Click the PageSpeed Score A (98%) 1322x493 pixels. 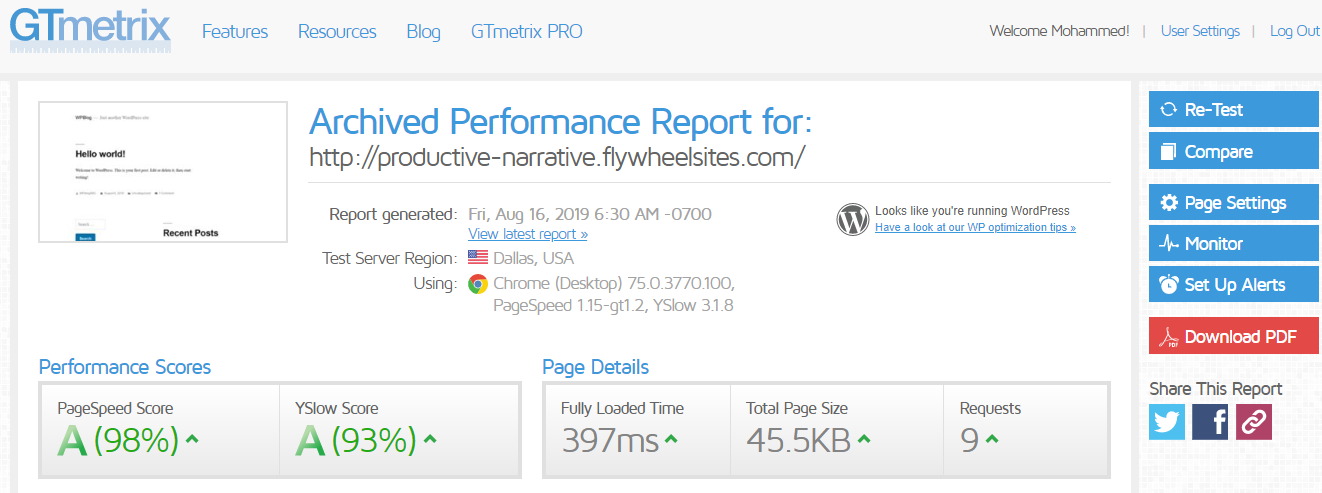(x=118, y=440)
